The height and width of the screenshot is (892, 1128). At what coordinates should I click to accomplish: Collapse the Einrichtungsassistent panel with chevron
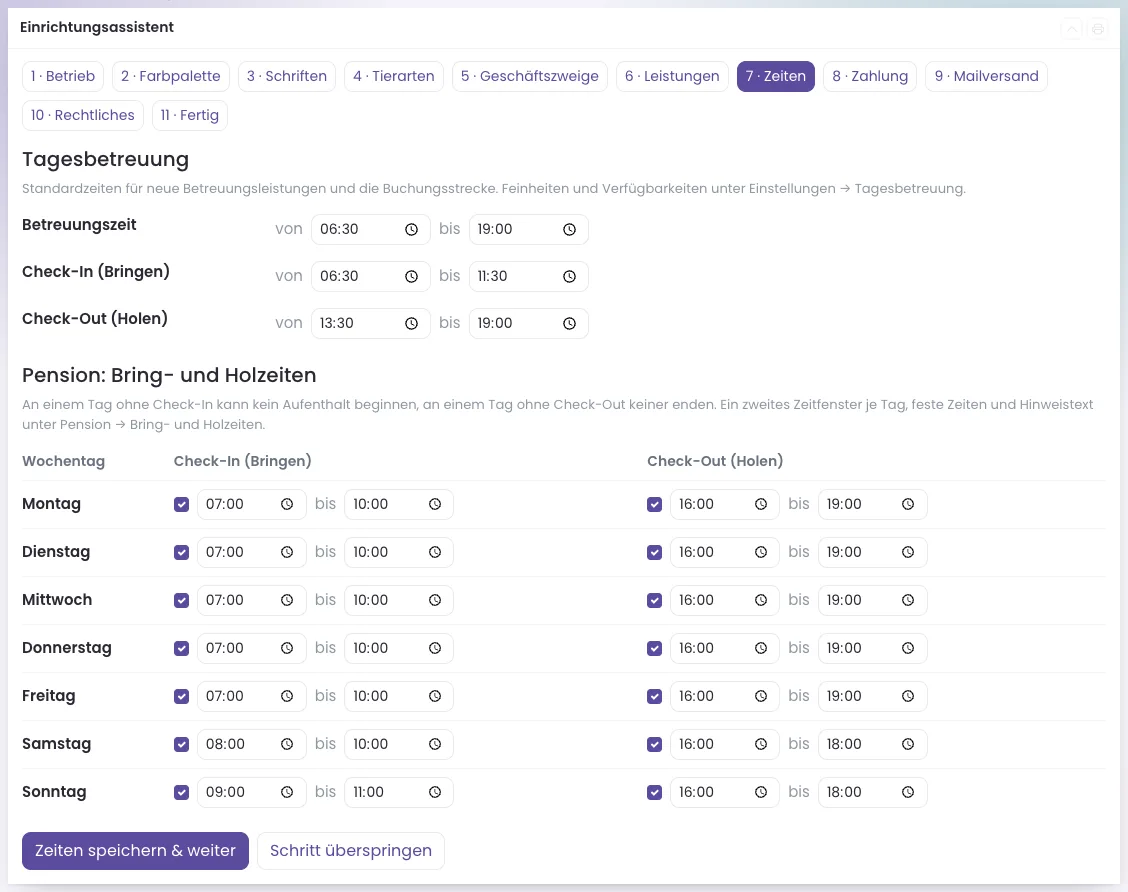tap(1072, 29)
